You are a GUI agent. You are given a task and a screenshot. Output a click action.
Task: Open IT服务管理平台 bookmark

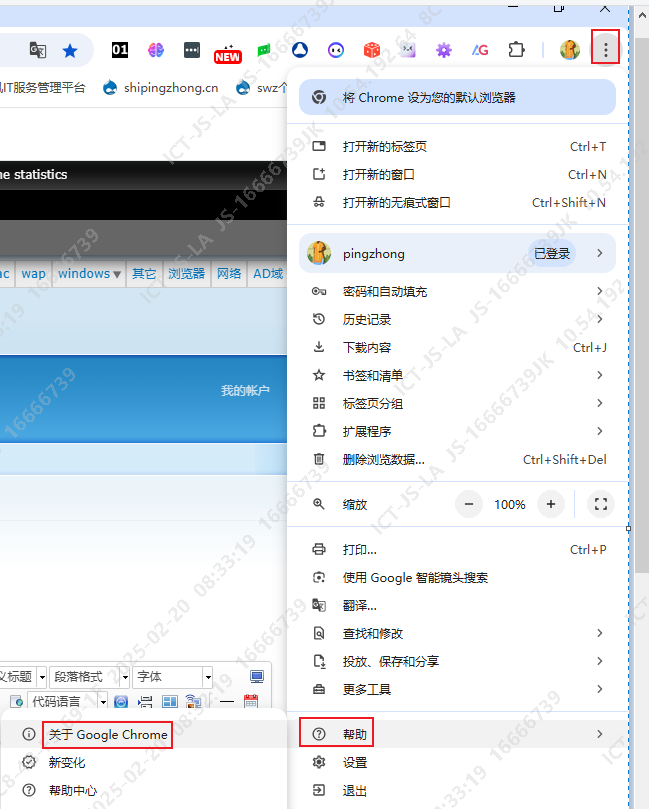(43, 88)
